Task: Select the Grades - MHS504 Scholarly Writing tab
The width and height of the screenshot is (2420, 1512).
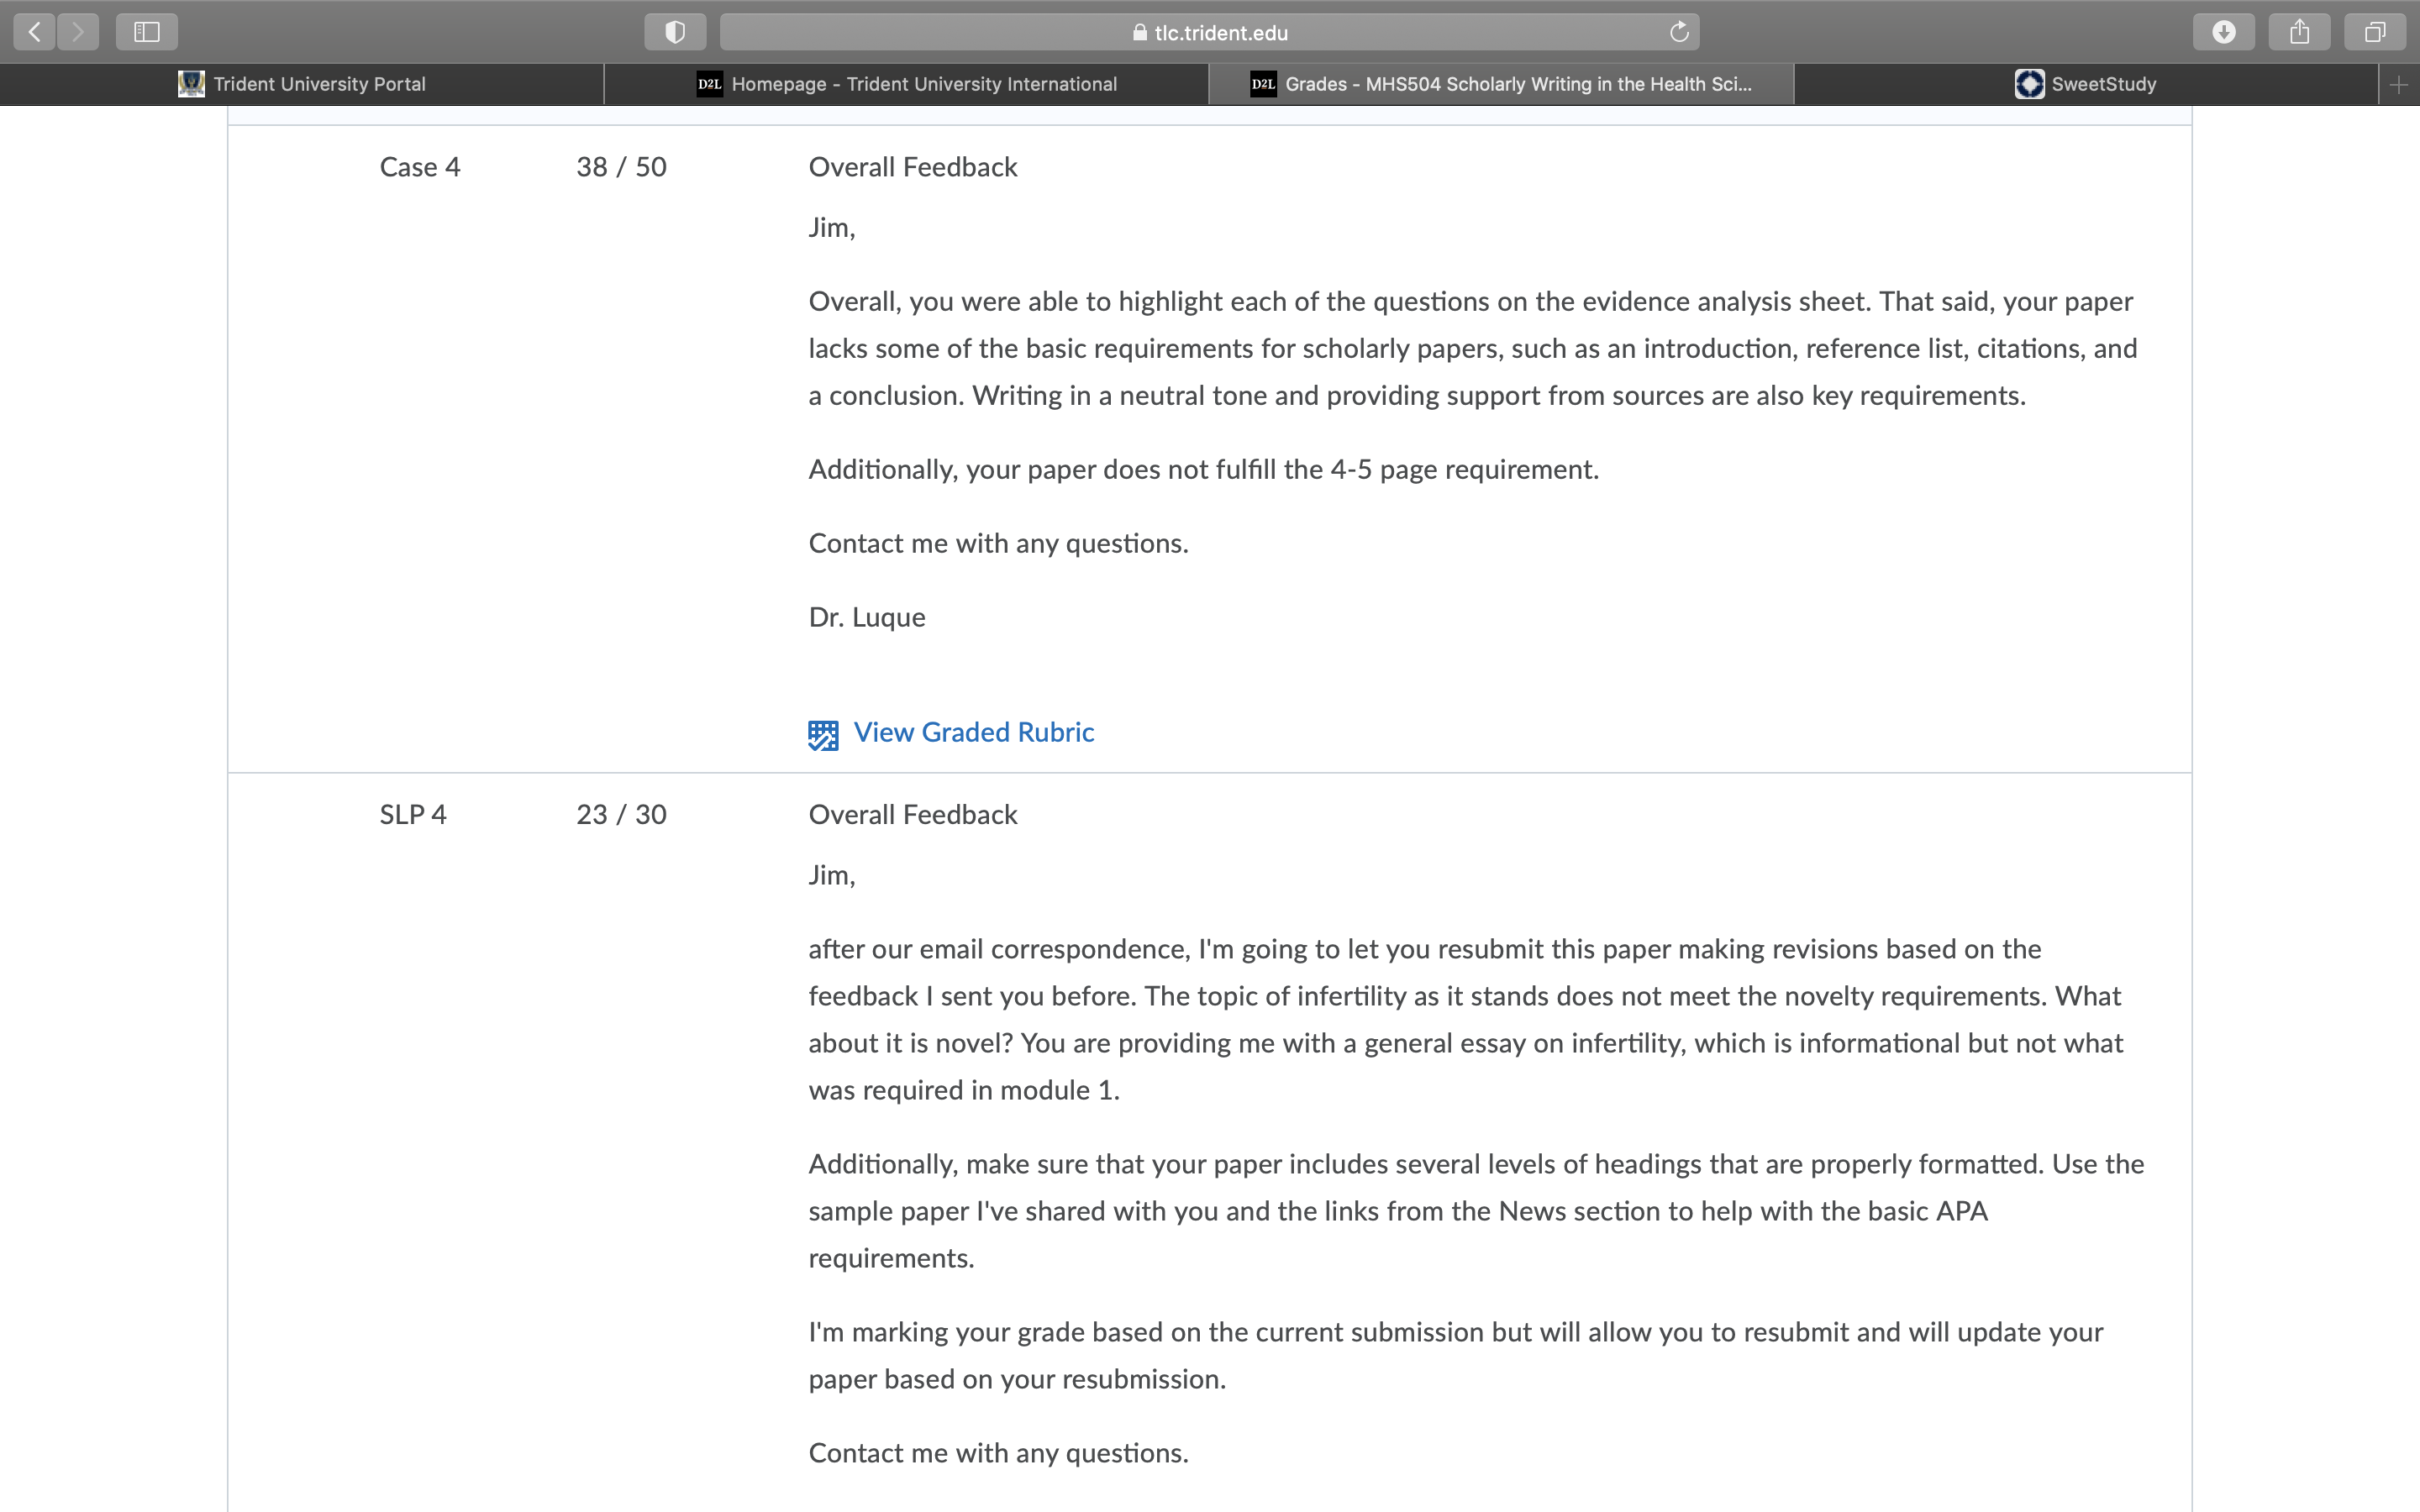Action: pyautogui.click(x=1501, y=85)
